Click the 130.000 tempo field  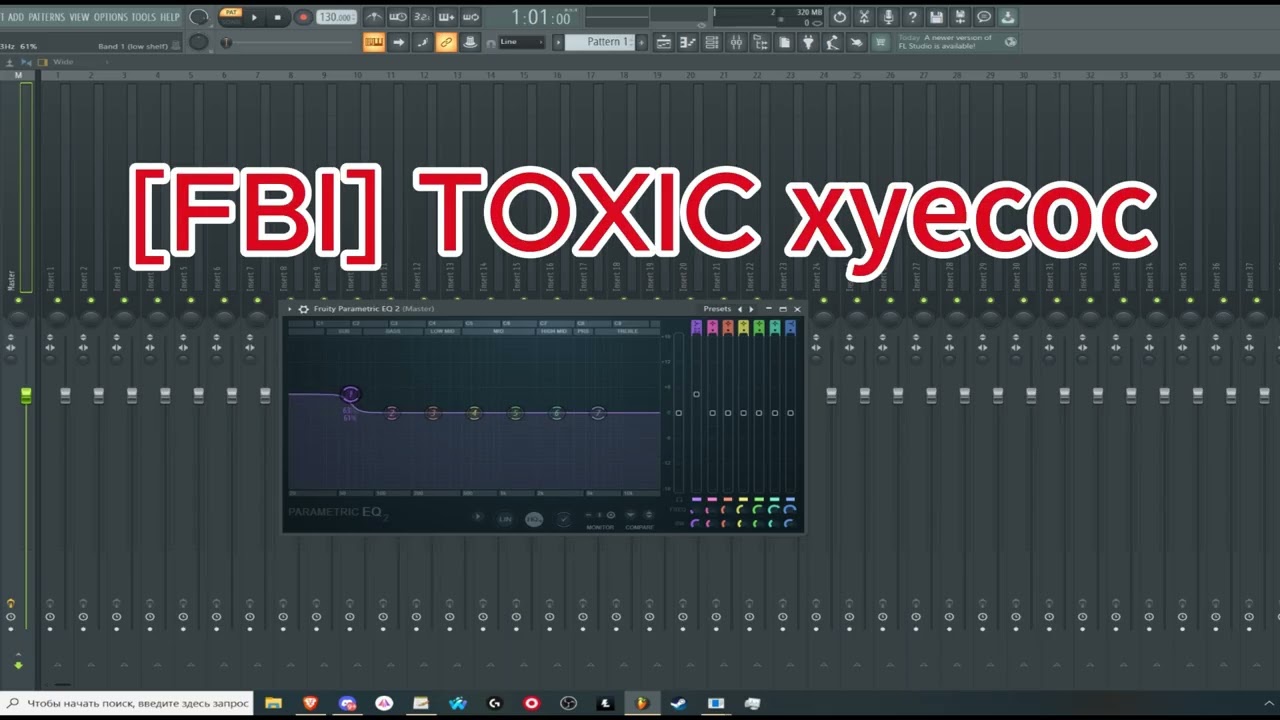(336, 18)
